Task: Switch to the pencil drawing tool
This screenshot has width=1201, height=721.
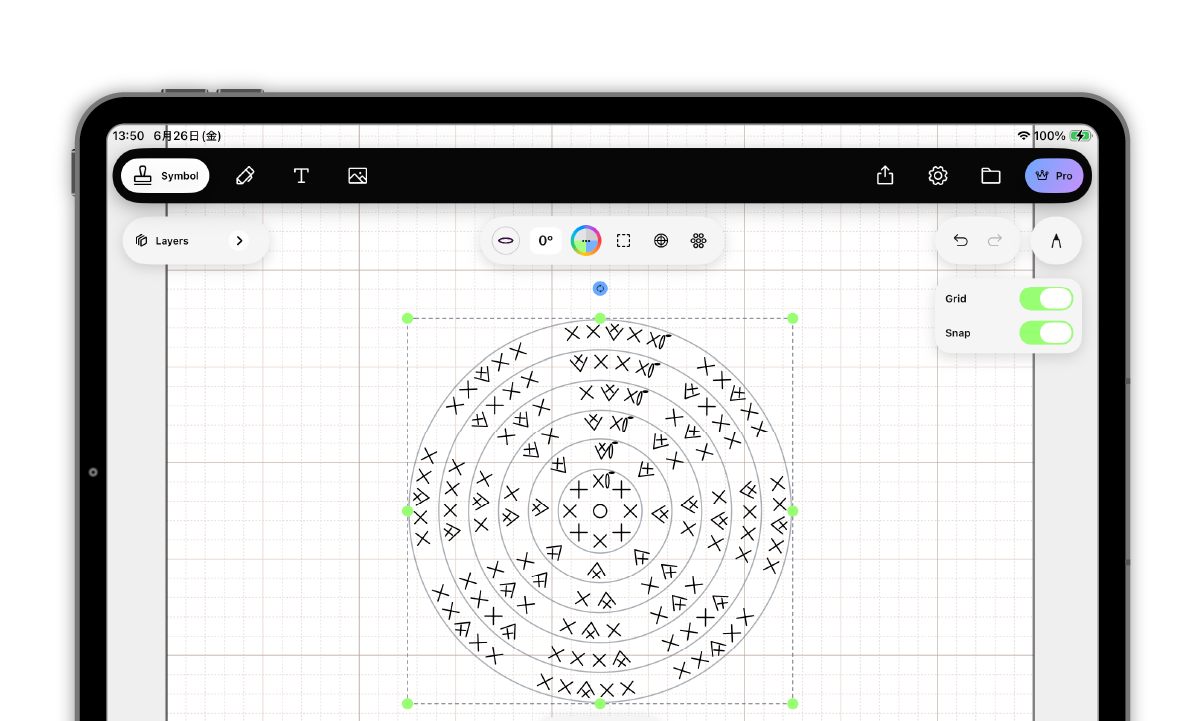Action: tap(245, 176)
